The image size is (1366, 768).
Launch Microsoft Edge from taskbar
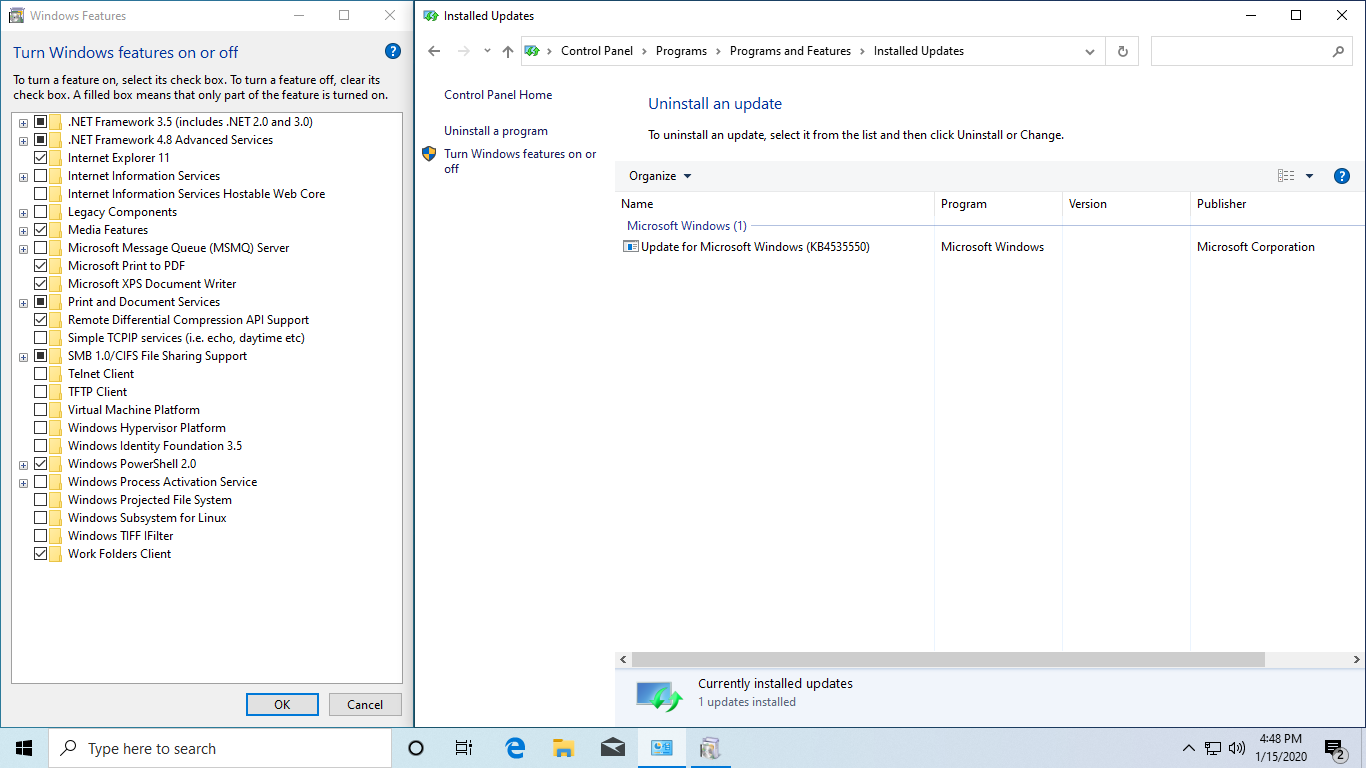pyautogui.click(x=515, y=748)
